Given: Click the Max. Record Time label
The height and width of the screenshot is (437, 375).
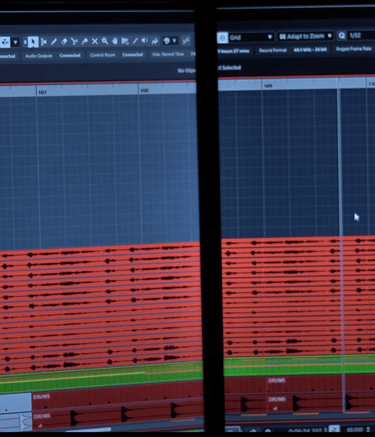Looking at the screenshot, I should coord(168,54).
